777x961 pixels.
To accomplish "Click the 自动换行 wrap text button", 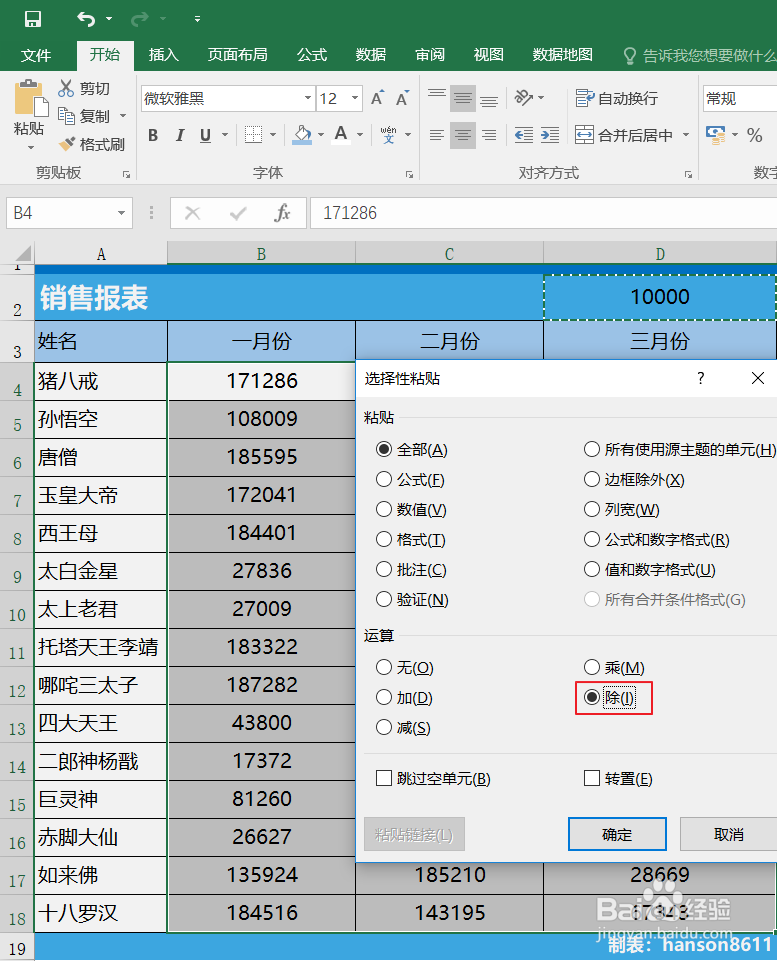I will point(616,98).
